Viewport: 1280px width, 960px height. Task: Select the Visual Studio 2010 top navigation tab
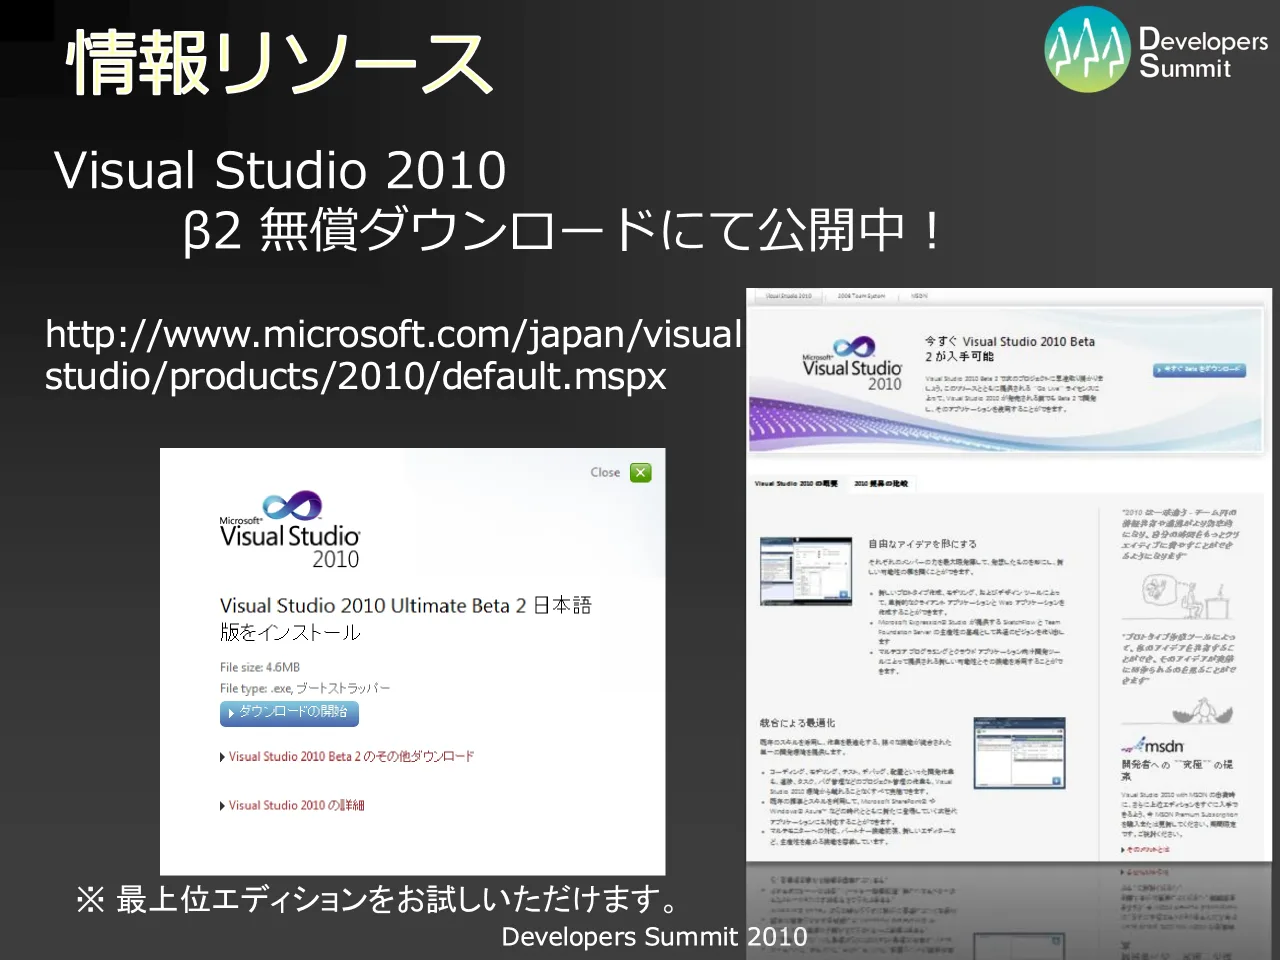click(x=788, y=296)
